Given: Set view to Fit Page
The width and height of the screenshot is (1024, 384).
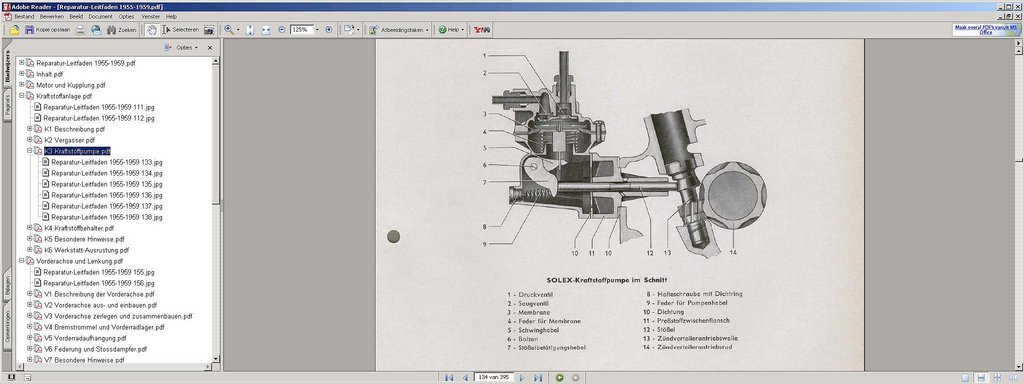Looking at the screenshot, I should 250,30.
